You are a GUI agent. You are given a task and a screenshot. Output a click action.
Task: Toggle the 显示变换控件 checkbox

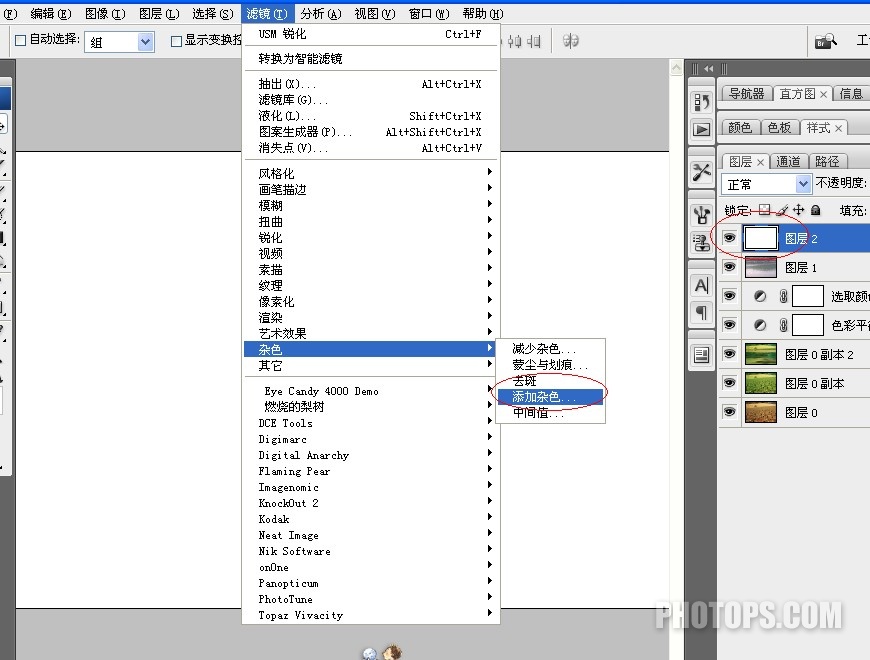tap(176, 40)
